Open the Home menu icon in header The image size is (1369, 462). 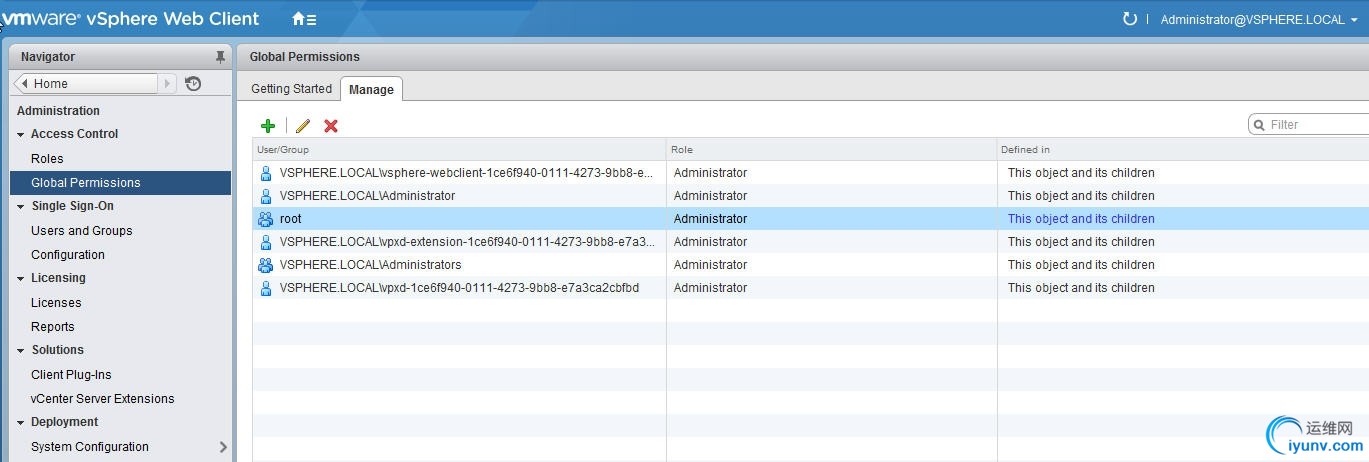304,19
